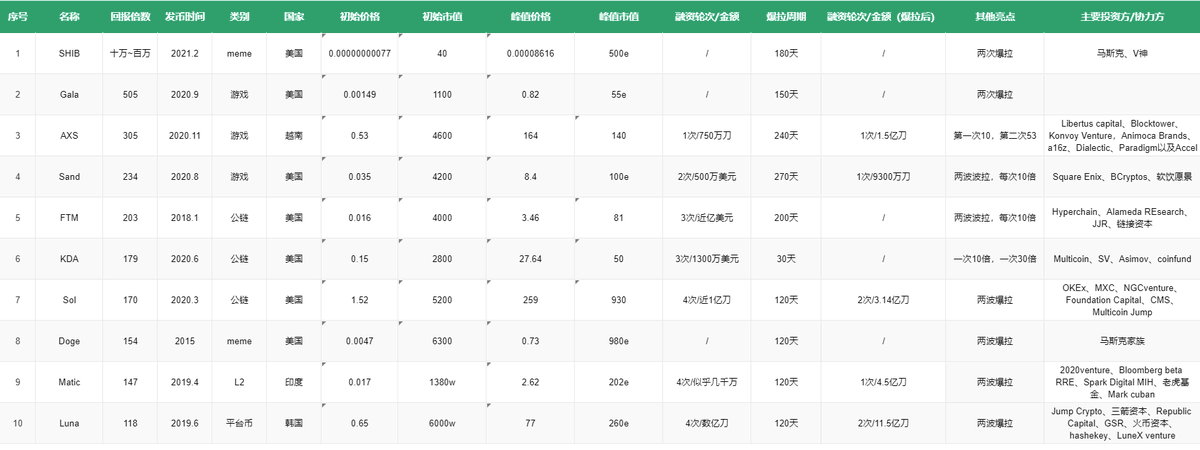Click the Sand name cell
The height and width of the screenshot is (450, 1200).
(x=68, y=176)
